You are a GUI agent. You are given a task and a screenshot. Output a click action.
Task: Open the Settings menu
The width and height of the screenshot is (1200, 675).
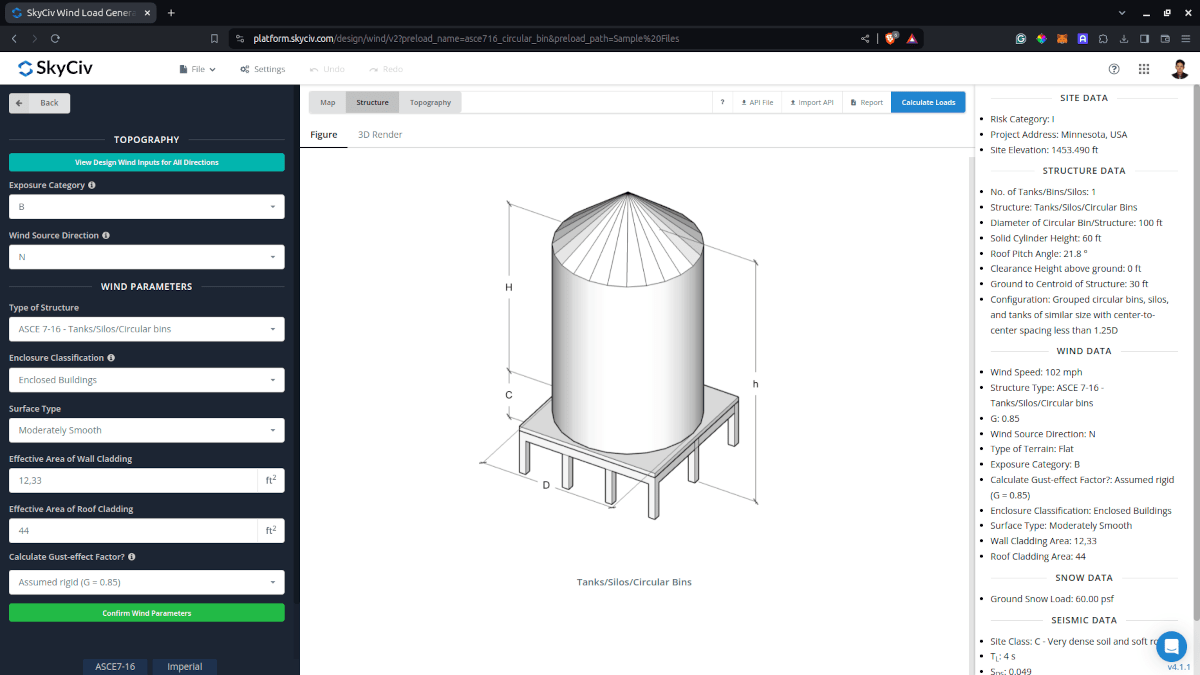263,69
